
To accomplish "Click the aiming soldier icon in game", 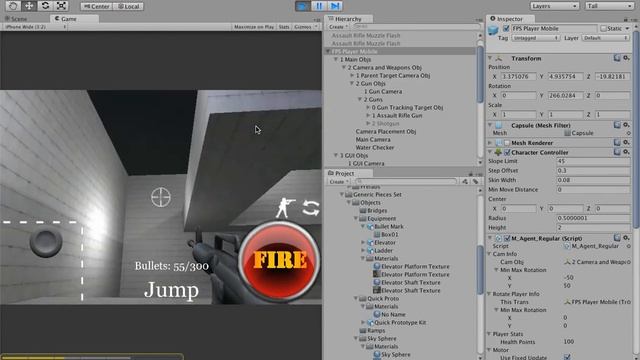I will [285, 208].
